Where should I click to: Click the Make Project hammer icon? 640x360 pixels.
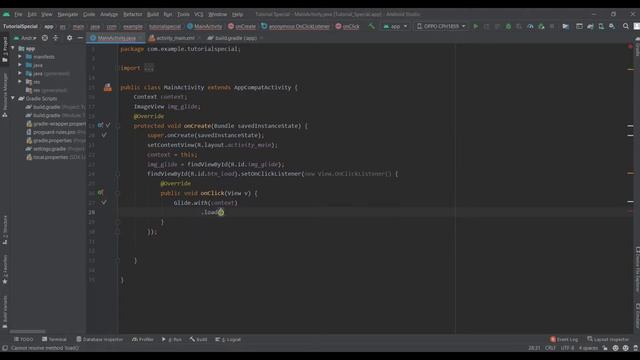pos(371,26)
